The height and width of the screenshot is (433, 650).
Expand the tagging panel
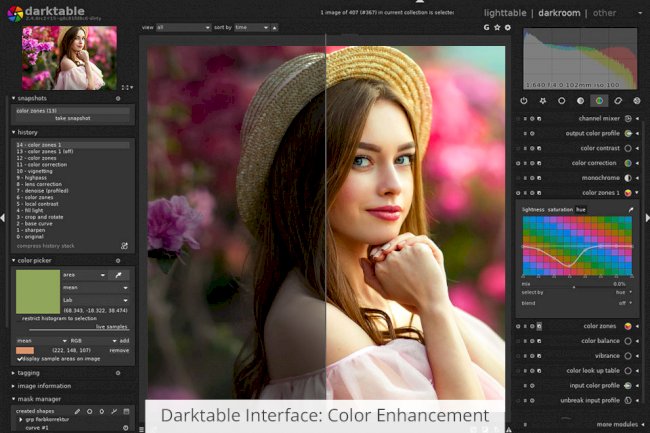tap(30, 372)
